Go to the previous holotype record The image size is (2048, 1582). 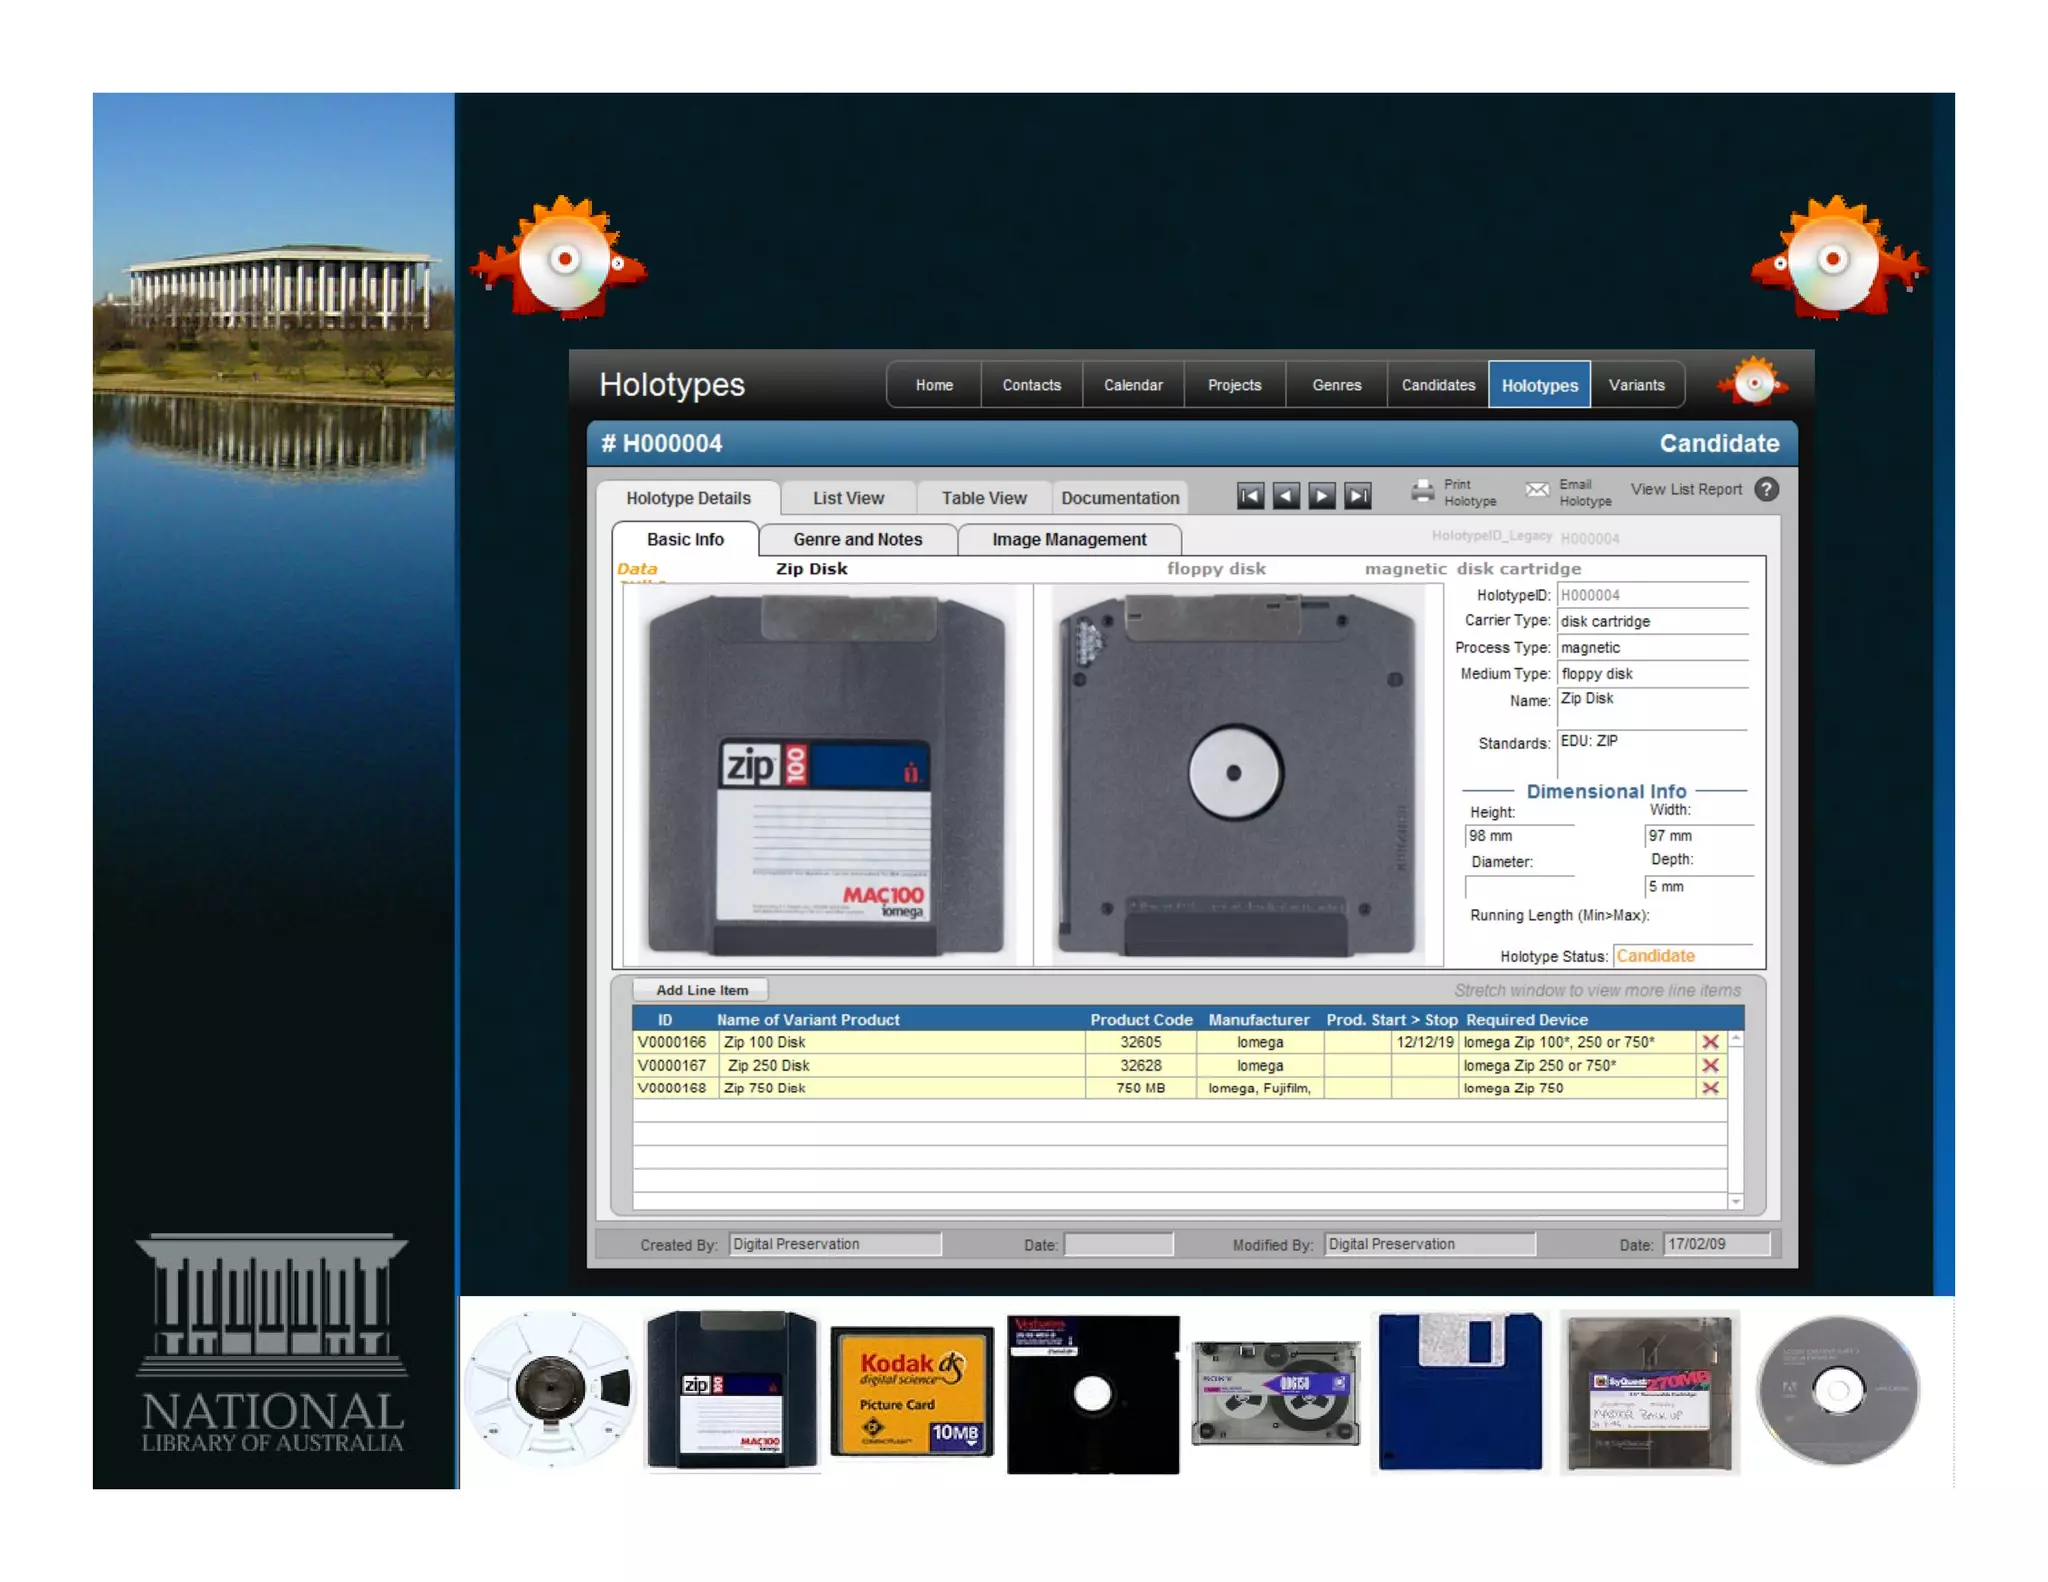[x=1286, y=495]
